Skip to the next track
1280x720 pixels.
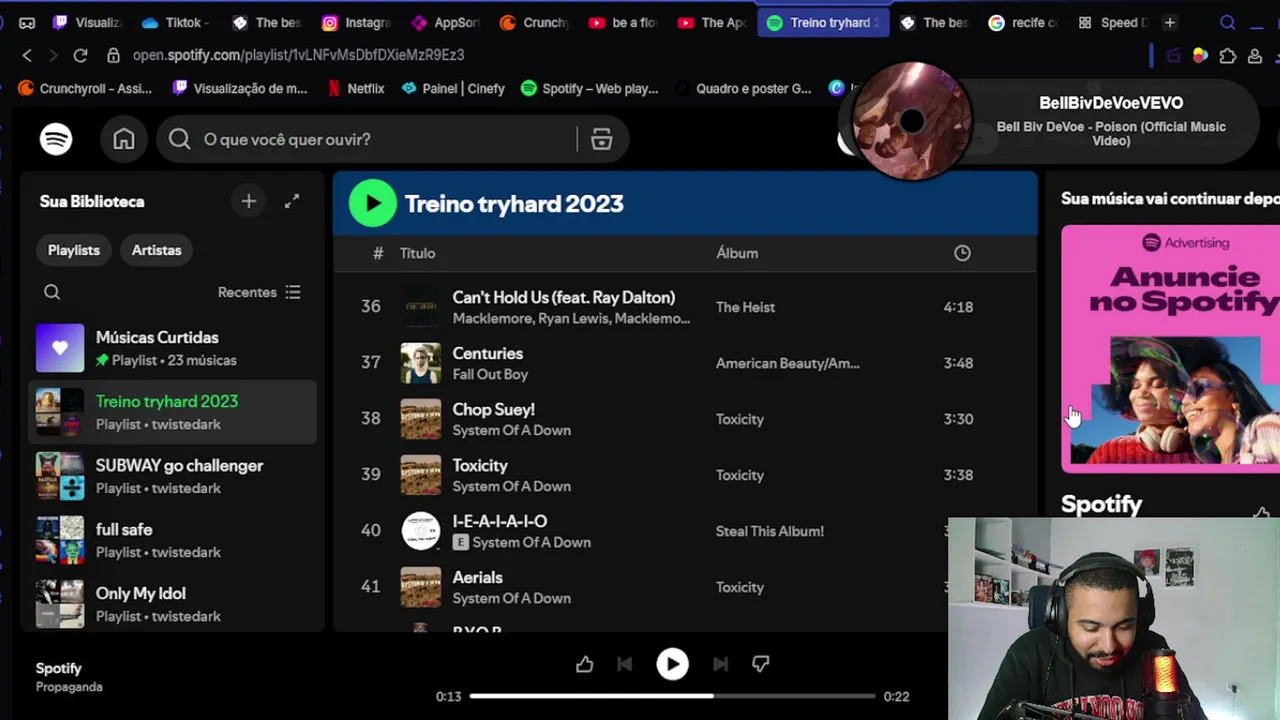[x=720, y=664]
